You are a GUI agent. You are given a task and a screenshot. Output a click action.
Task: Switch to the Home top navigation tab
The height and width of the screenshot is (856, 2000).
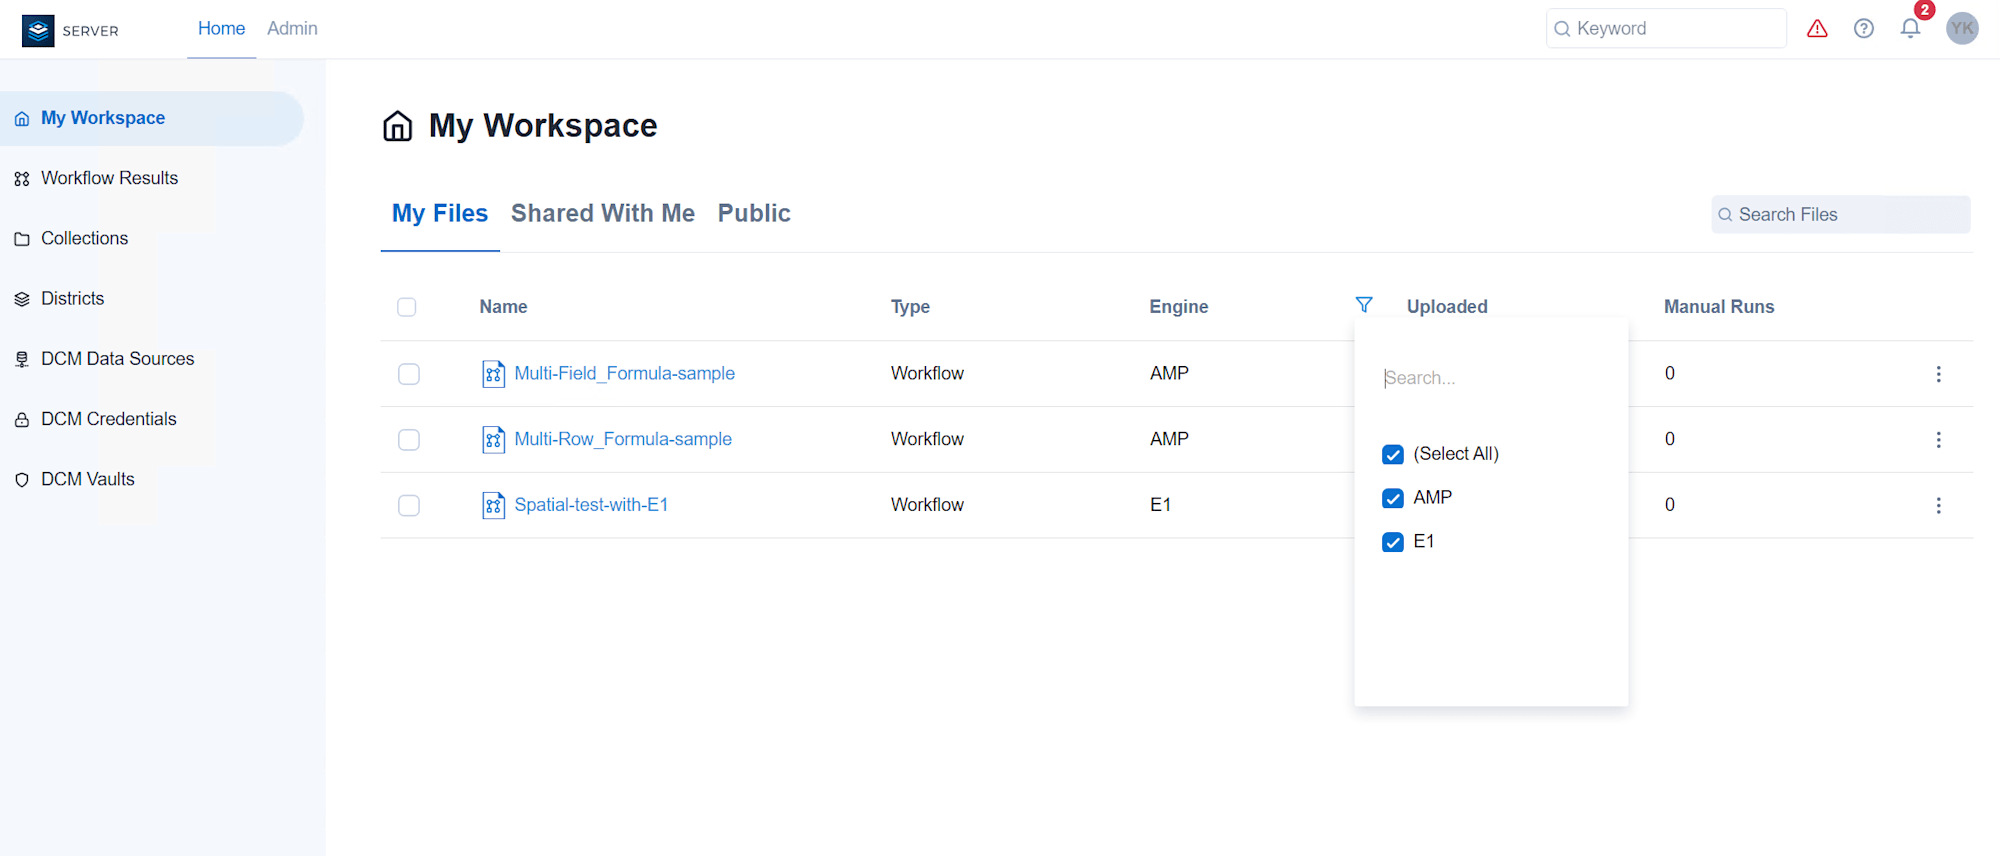pyautogui.click(x=221, y=29)
